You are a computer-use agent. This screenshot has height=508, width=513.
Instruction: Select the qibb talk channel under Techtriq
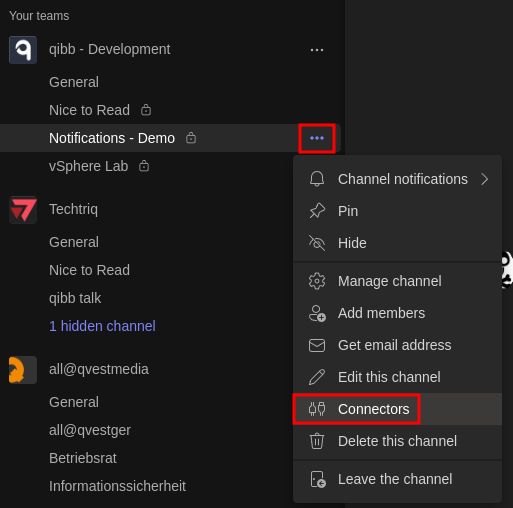75,298
